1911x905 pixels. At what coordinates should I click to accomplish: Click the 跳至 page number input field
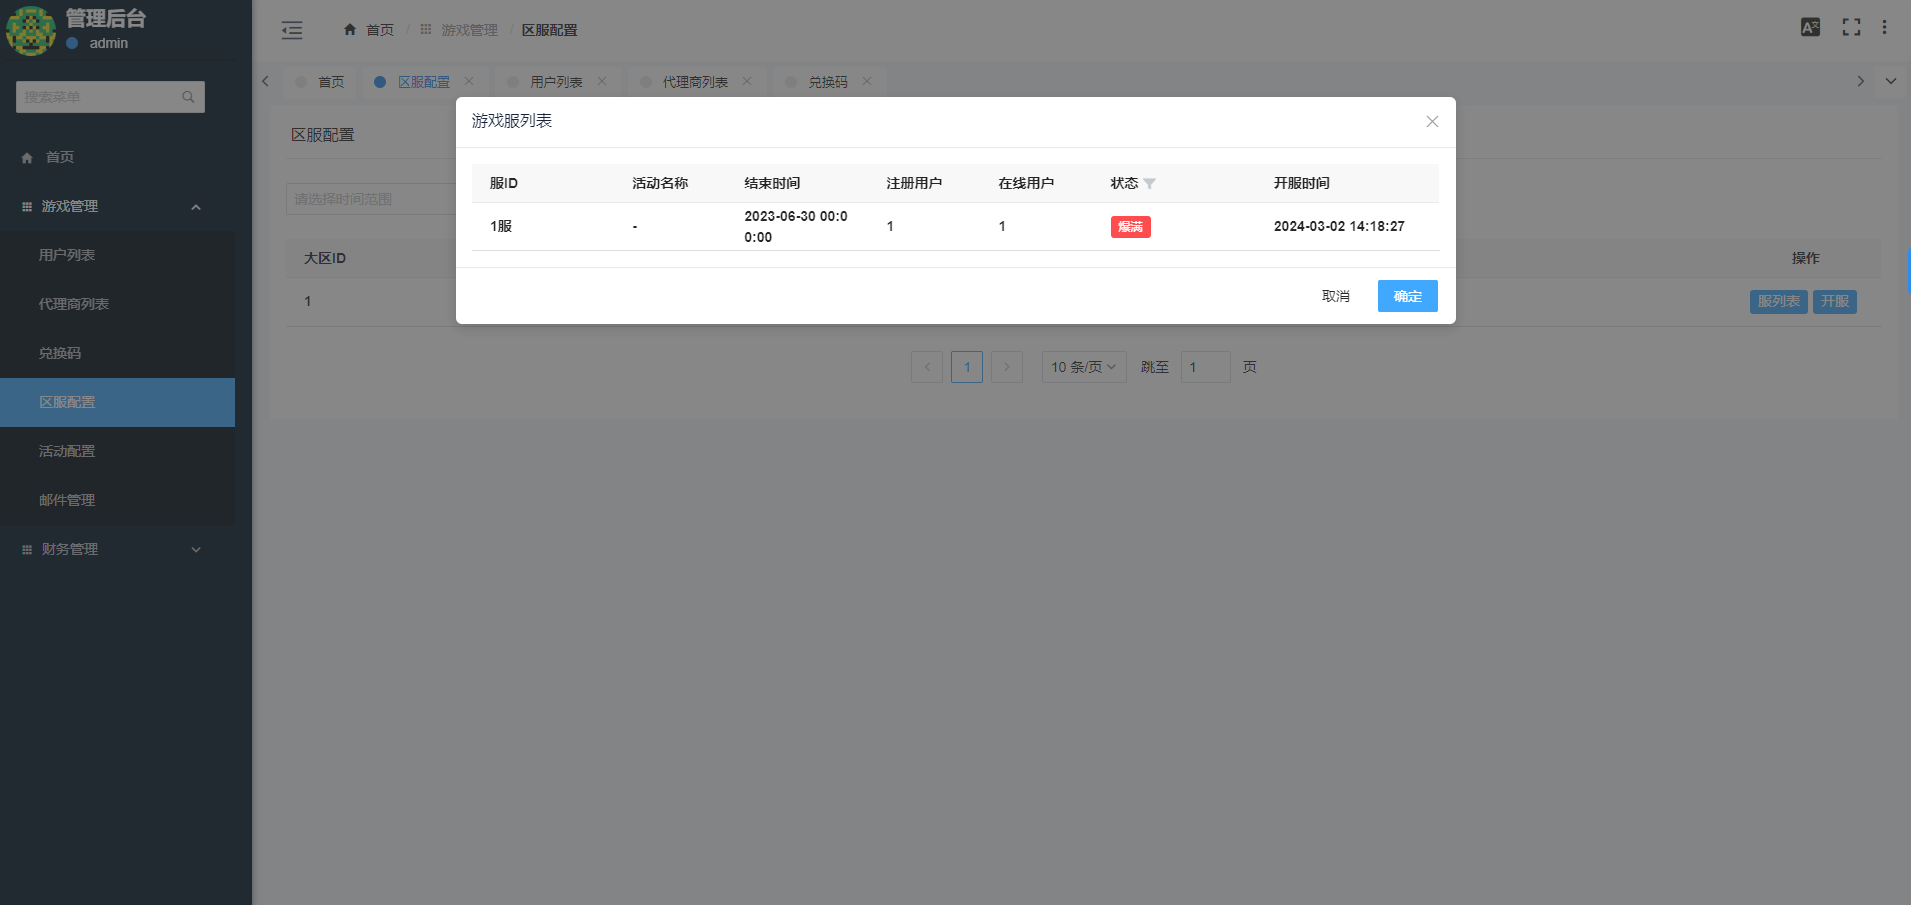pyautogui.click(x=1205, y=366)
